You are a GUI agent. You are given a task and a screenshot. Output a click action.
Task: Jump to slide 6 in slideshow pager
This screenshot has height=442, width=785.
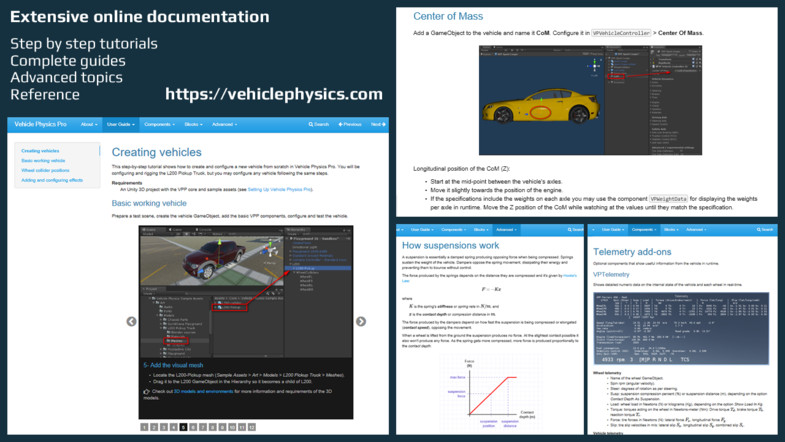click(193, 427)
